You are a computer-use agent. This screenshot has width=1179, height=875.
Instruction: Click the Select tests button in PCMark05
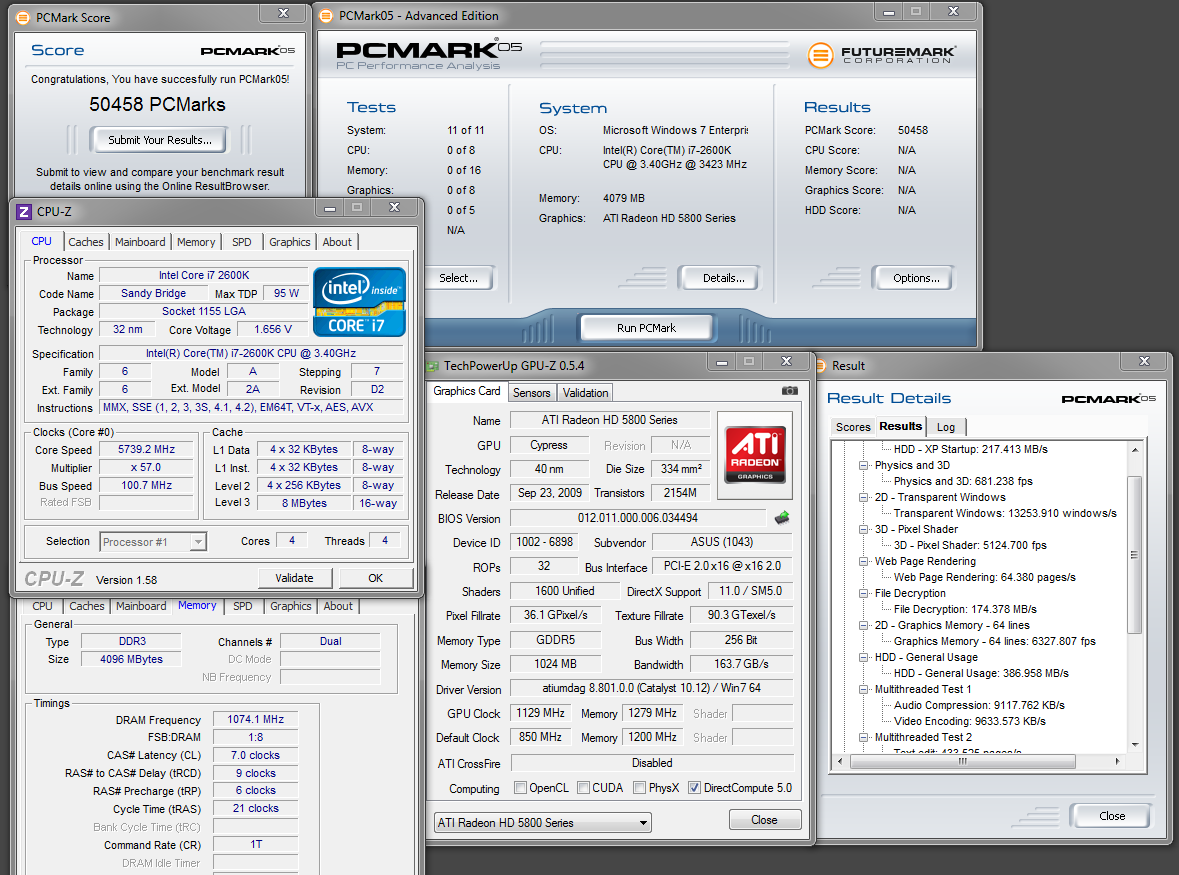coord(459,278)
